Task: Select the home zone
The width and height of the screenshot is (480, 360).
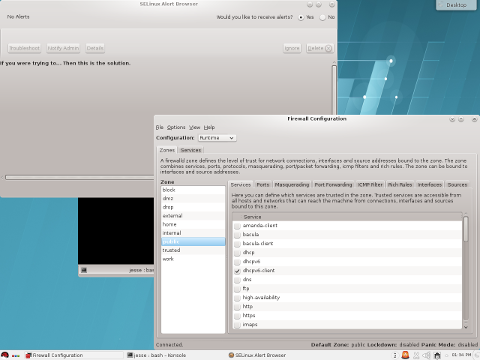Action: pyautogui.click(x=193, y=224)
